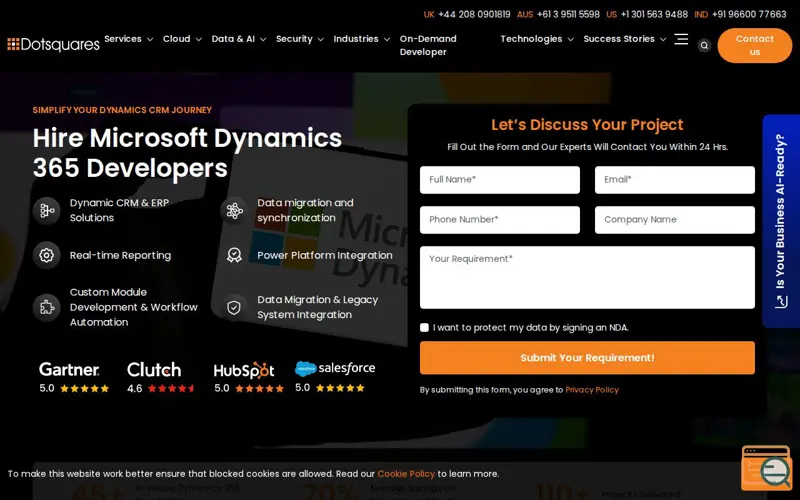Screen dimensions: 800x500
Task: Click the Data migration and synchronization icon
Action: [x=234, y=210]
